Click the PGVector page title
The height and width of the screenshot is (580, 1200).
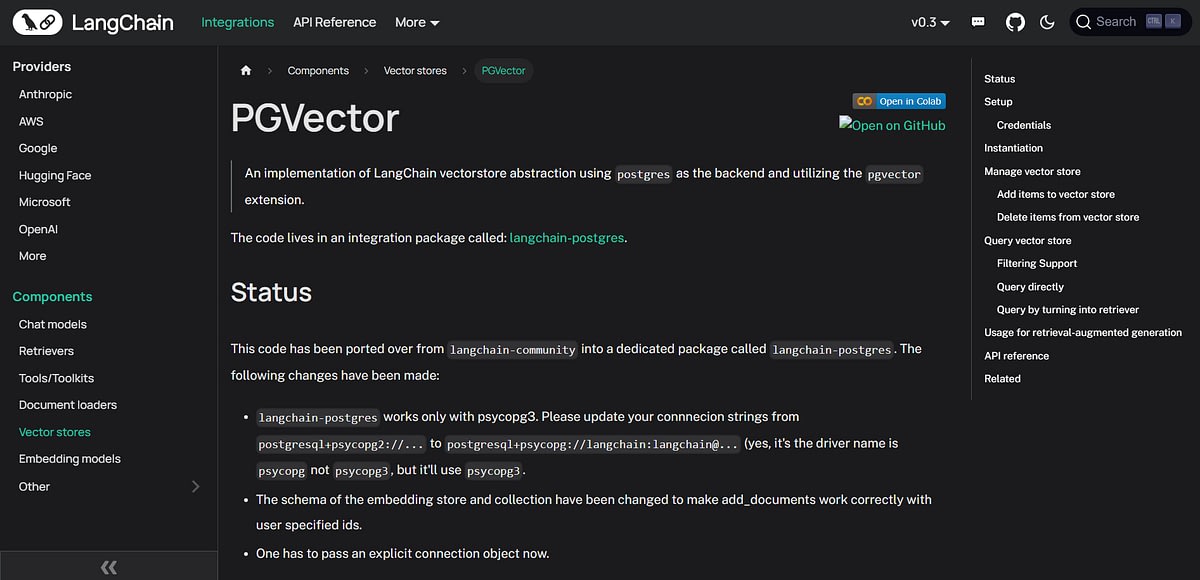(x=315, y=118)
